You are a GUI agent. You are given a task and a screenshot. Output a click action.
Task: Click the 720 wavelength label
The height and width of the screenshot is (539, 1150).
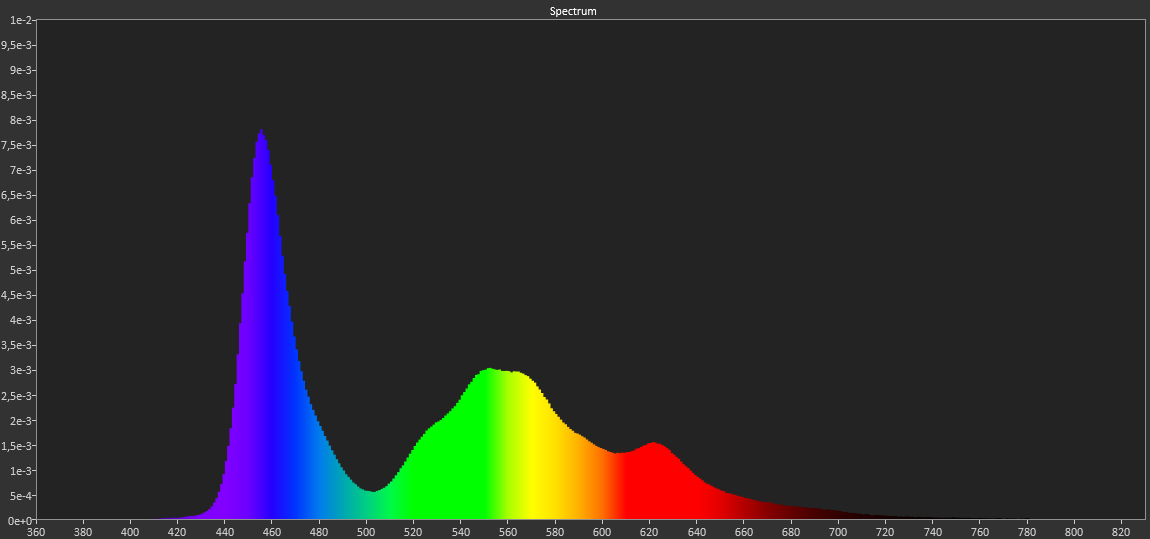885,531
